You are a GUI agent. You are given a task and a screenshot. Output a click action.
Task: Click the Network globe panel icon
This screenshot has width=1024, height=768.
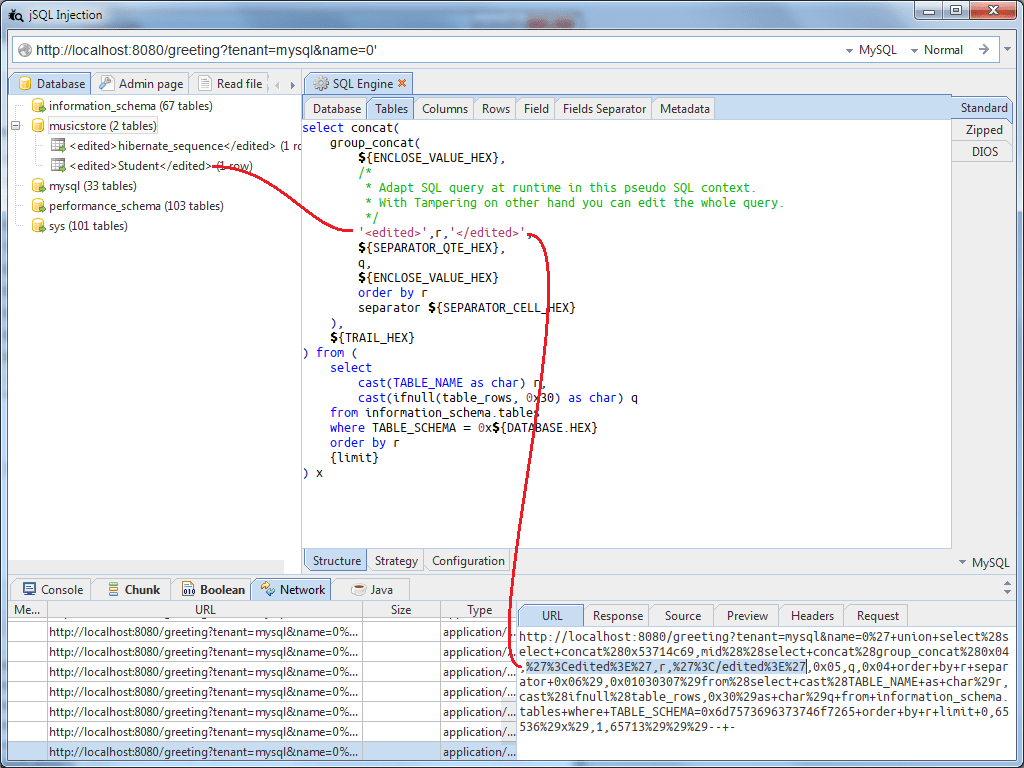[x=268, y=589]
